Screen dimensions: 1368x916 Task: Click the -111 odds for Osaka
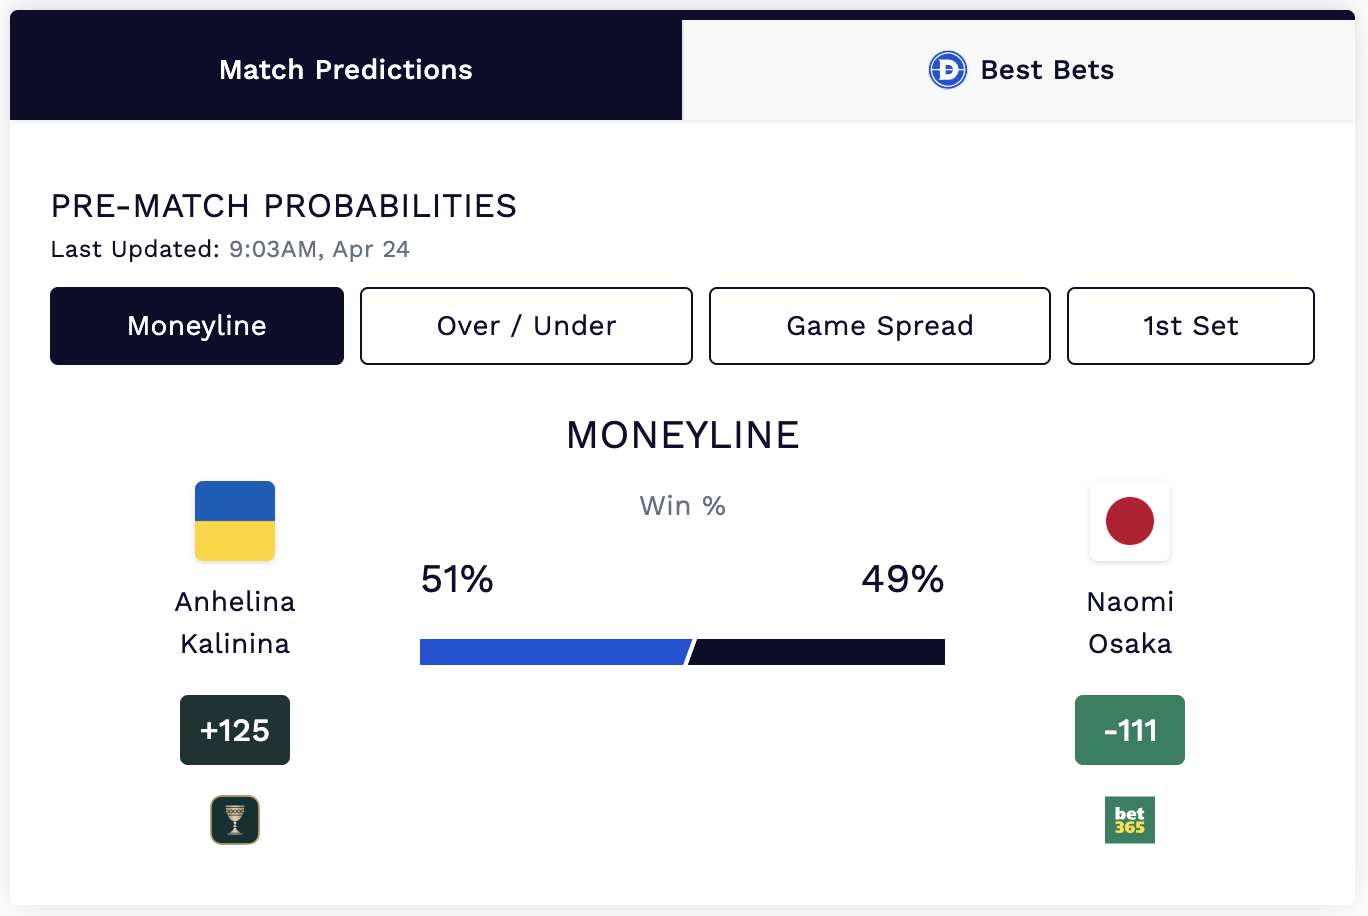[1130, 730]
